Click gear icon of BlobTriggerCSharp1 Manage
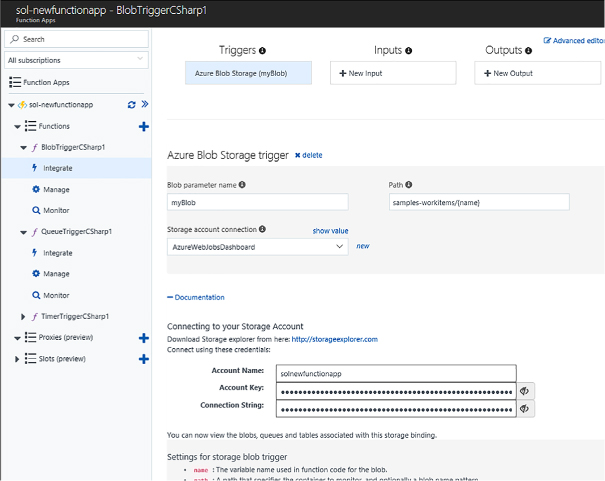Image resolution: width=605 pixels, height=481 pixels. click(36, 189)
